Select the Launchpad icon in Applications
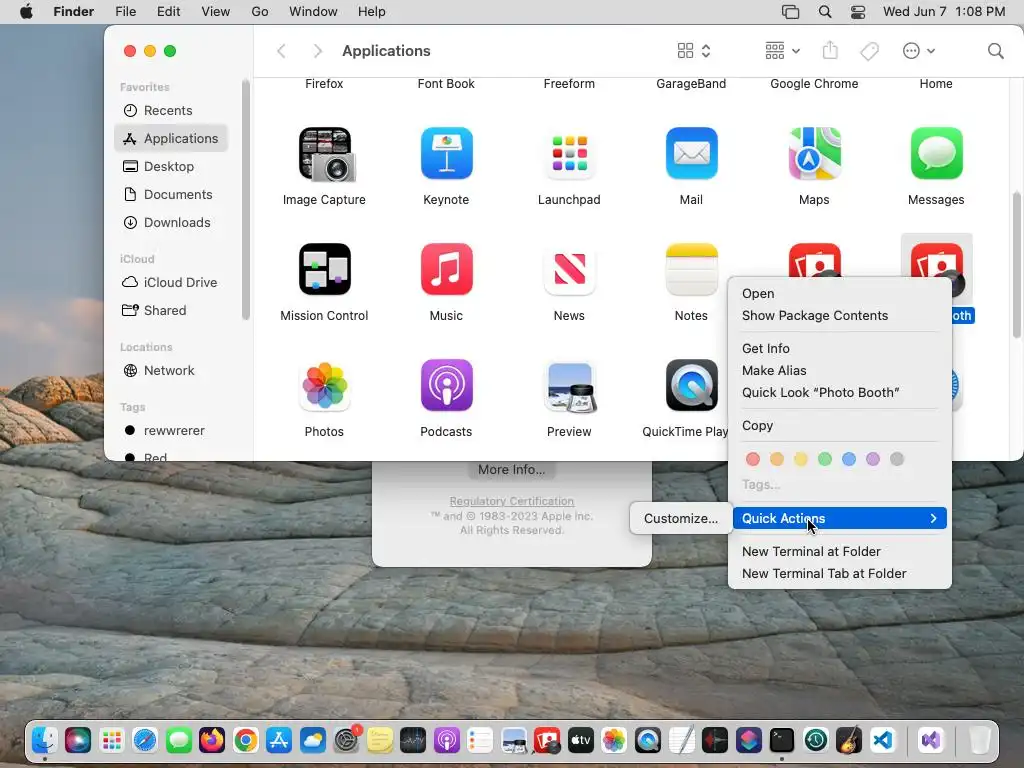 (569, 153)
